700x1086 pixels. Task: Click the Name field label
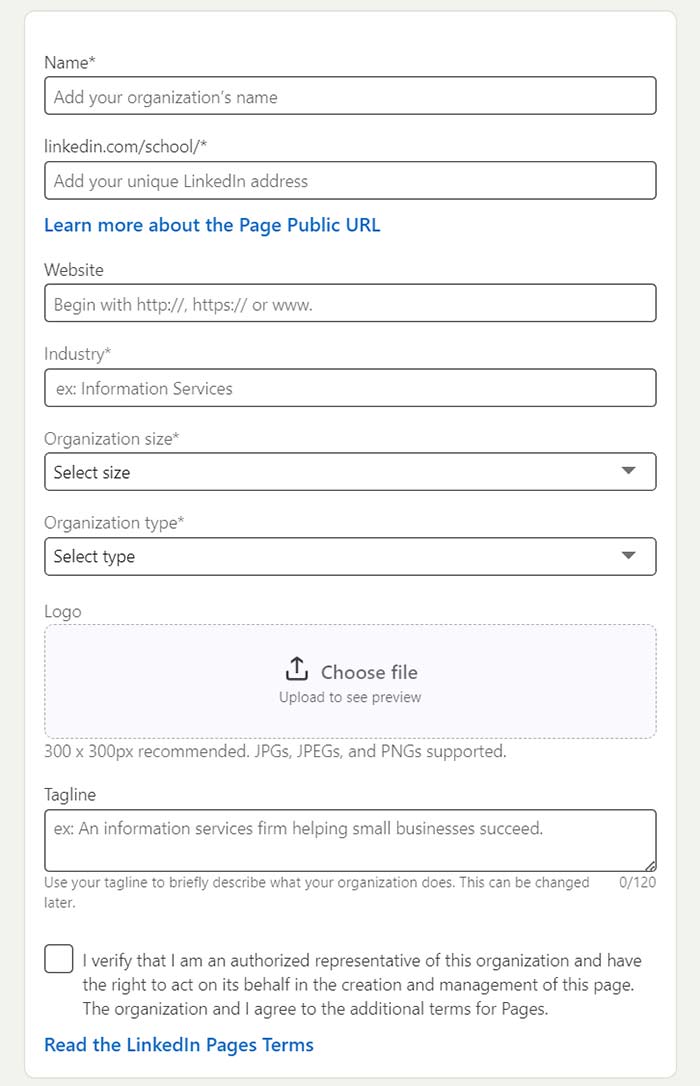pos(70,62)
